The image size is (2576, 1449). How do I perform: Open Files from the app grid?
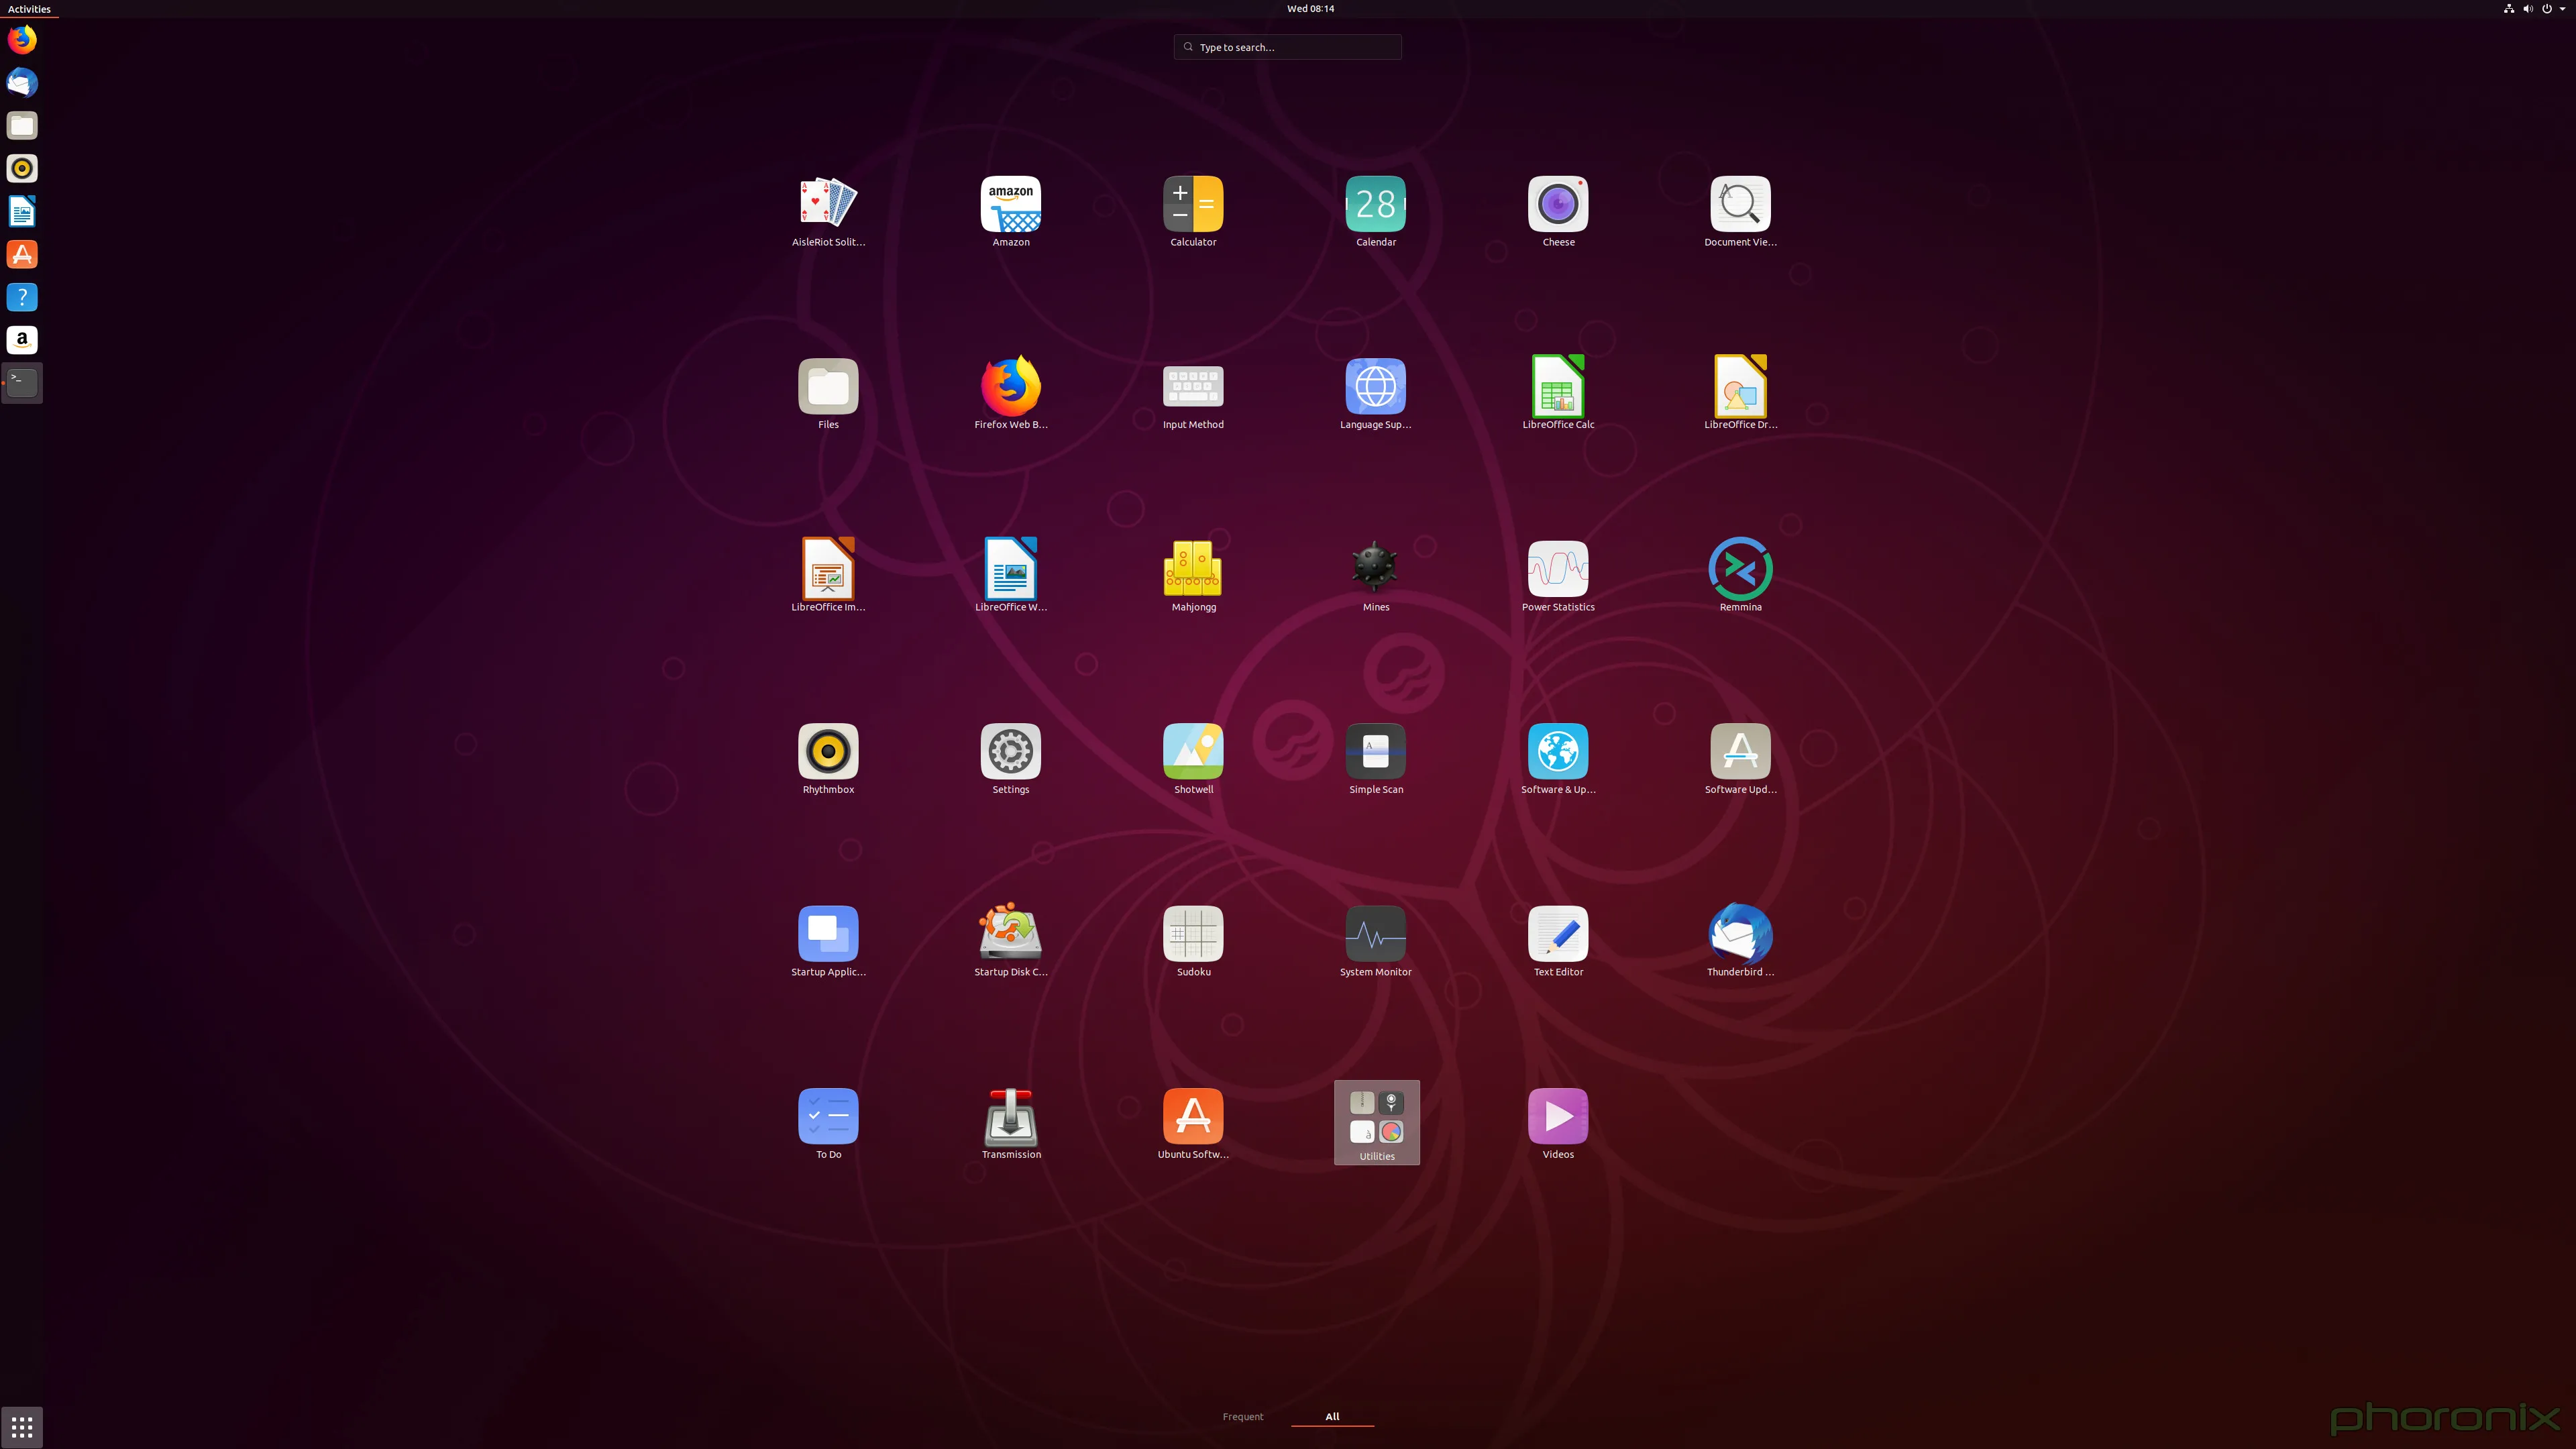tap(828, 394)
